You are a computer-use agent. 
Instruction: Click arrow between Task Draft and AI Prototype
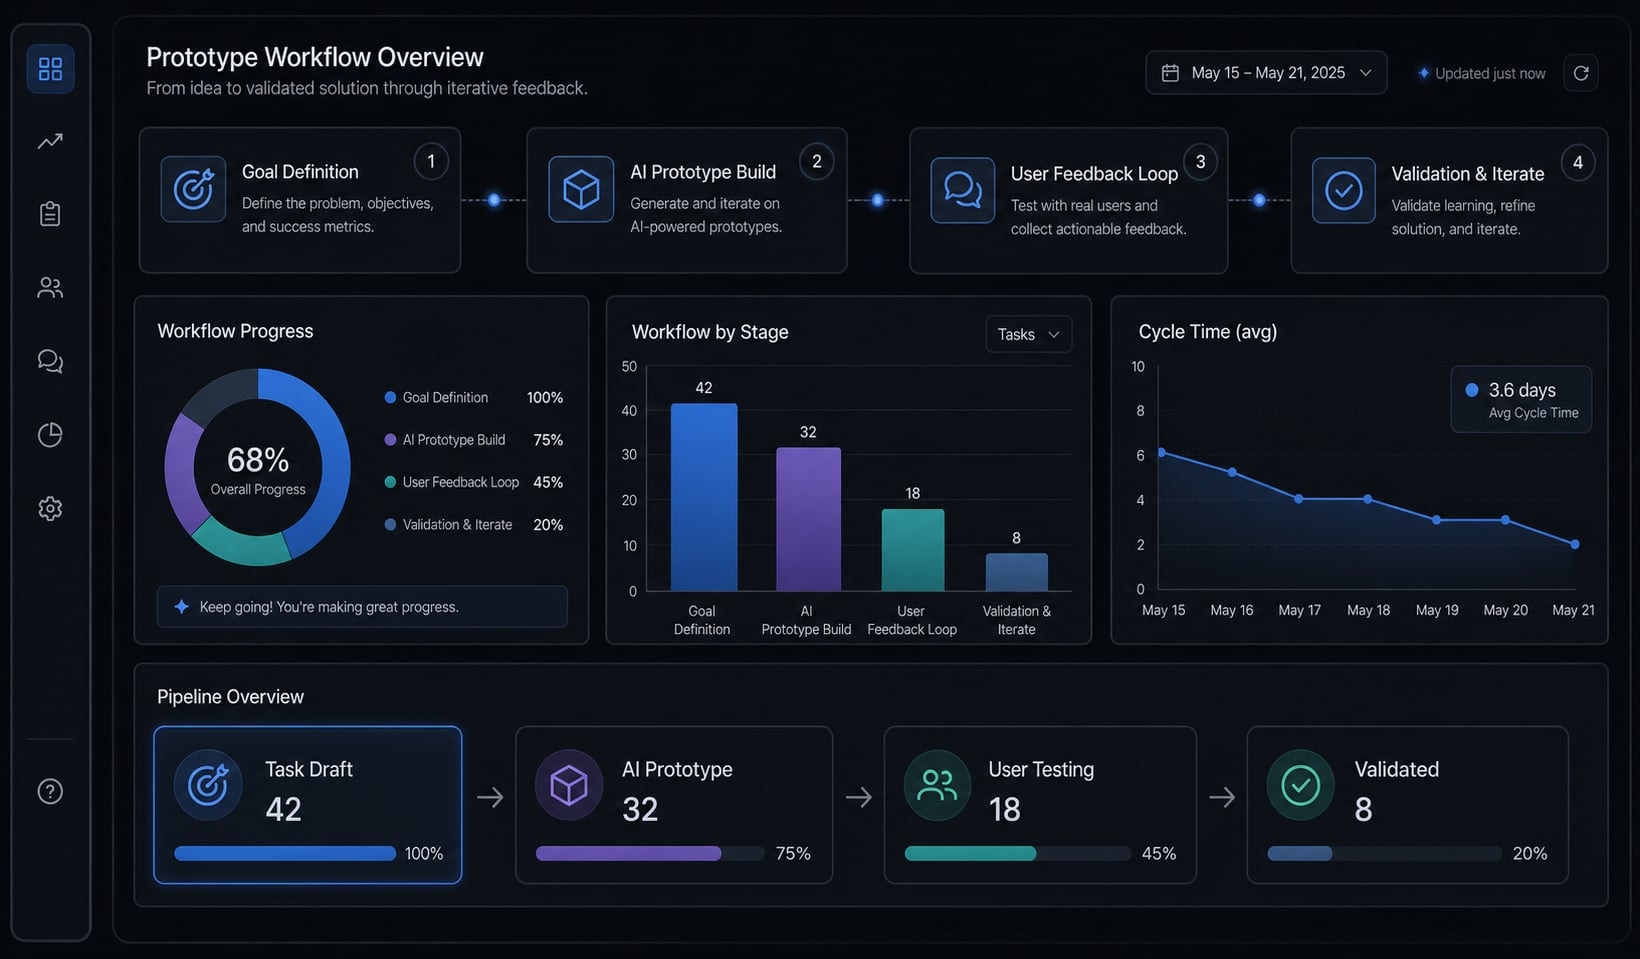(x=490, y=797)
